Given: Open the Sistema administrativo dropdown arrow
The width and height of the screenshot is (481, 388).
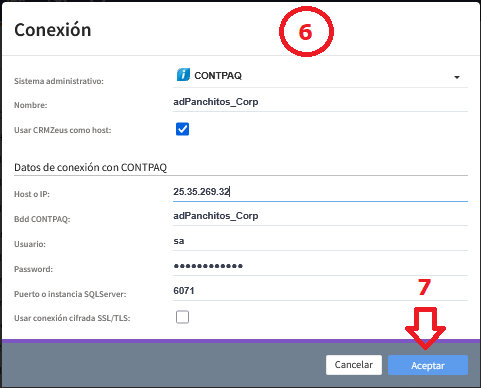Looking at the screenshot, I should pyautogui.click(x=457, y=77).
